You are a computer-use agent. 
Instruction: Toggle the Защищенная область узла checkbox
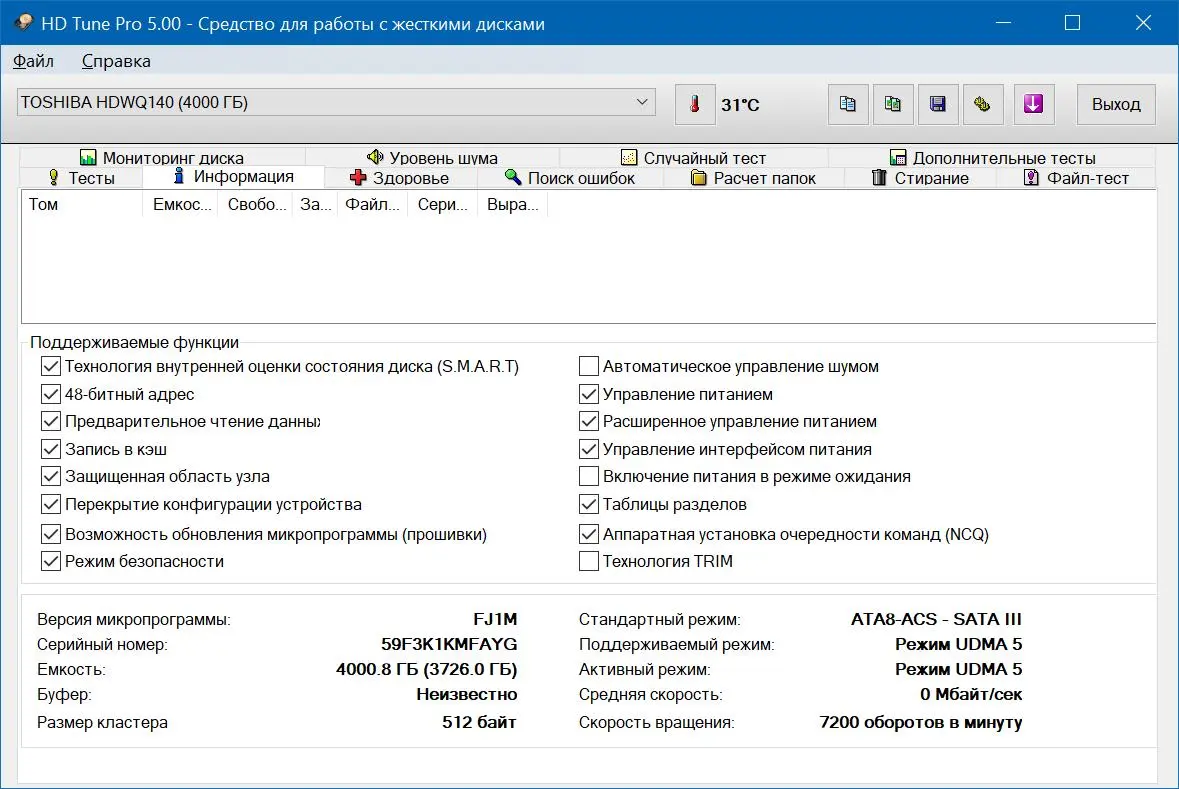click(50, 476)
